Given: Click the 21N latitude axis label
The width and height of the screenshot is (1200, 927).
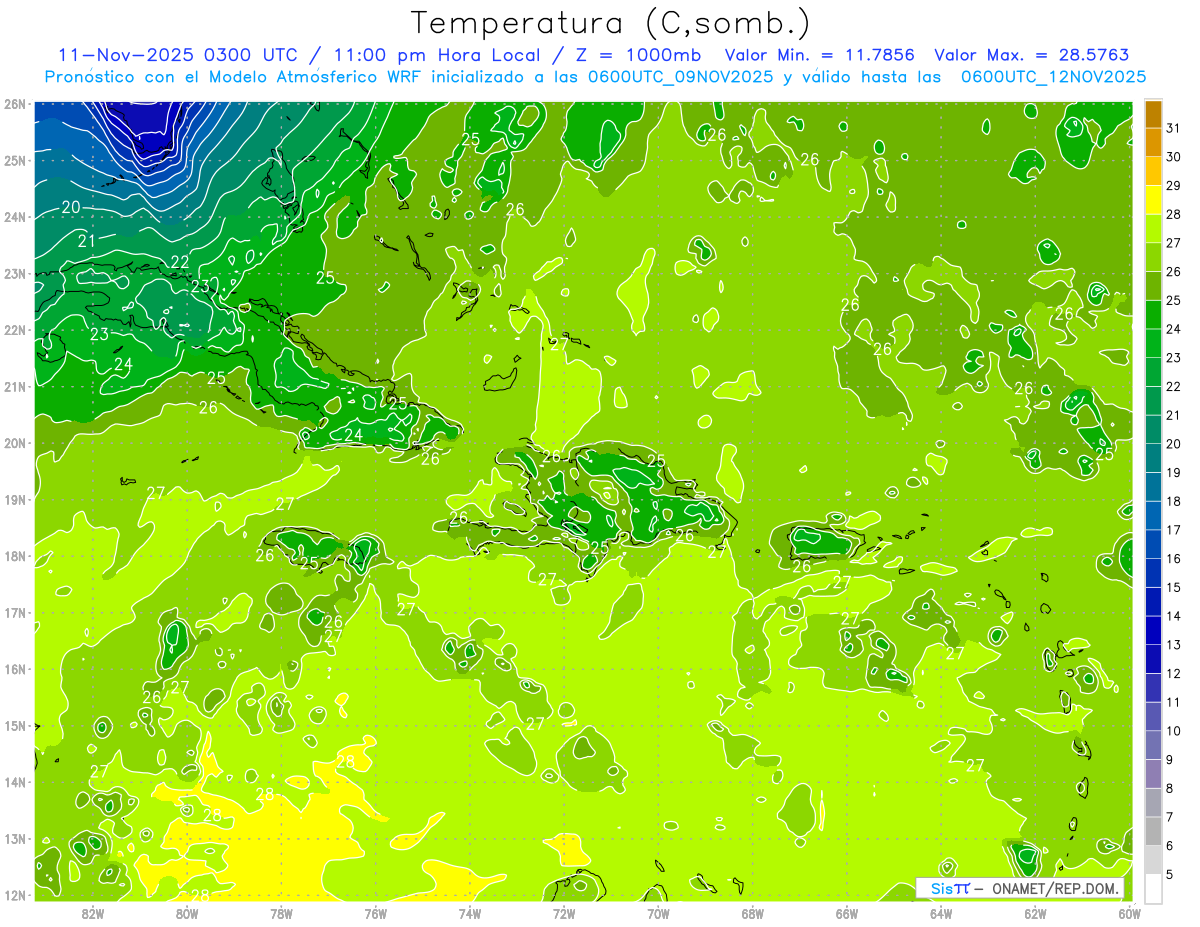Looking at the screenshot, I should coord(15,386).
